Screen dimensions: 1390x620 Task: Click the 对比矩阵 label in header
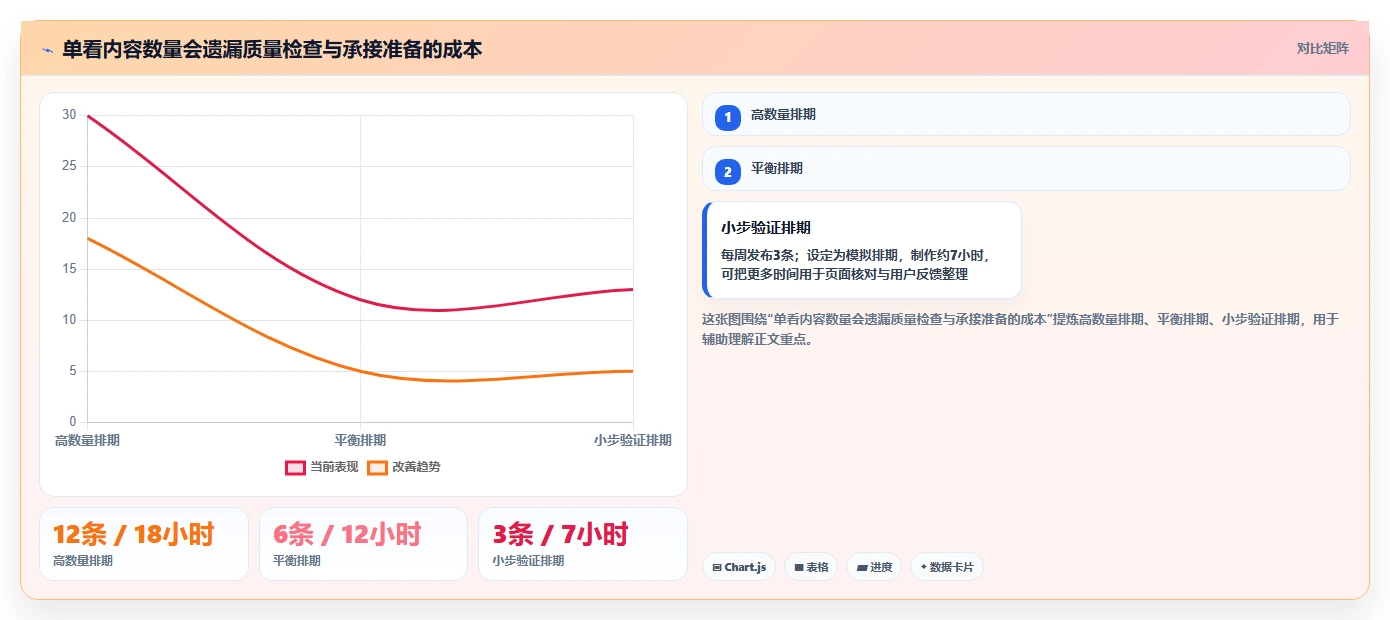pos(1322,48)
